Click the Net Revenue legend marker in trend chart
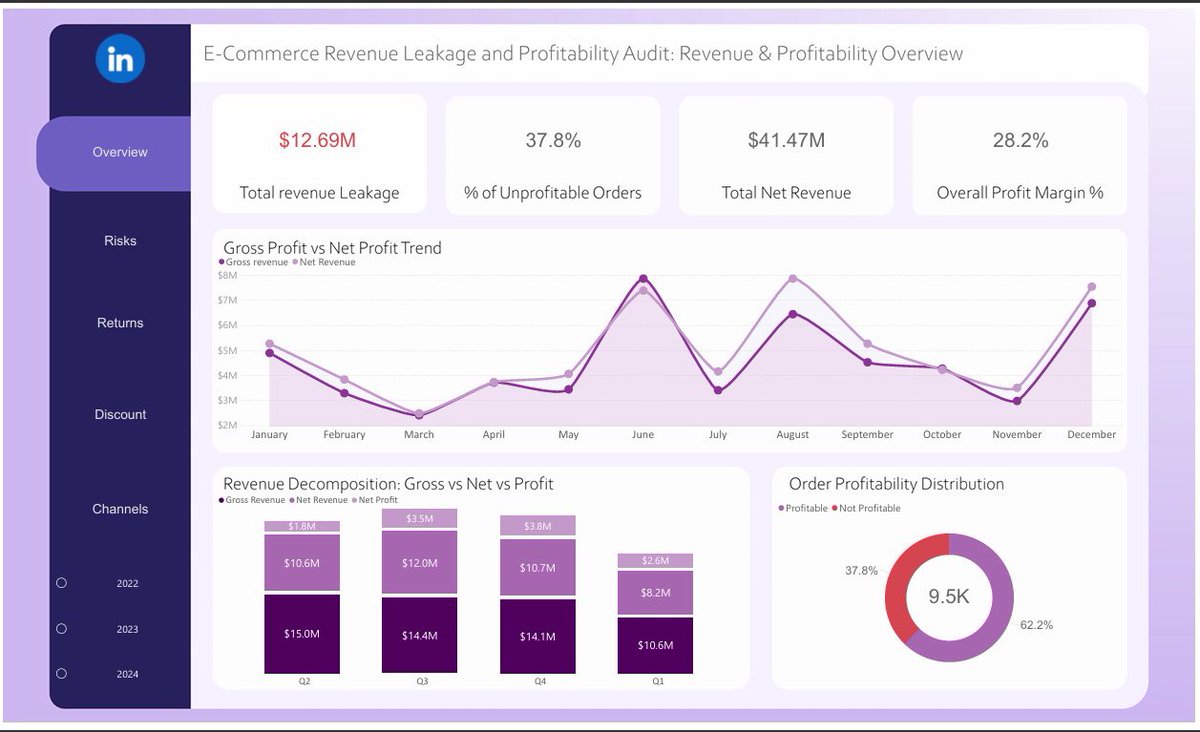The height and width of the screenshot is (732, 1200). [295, 263]
